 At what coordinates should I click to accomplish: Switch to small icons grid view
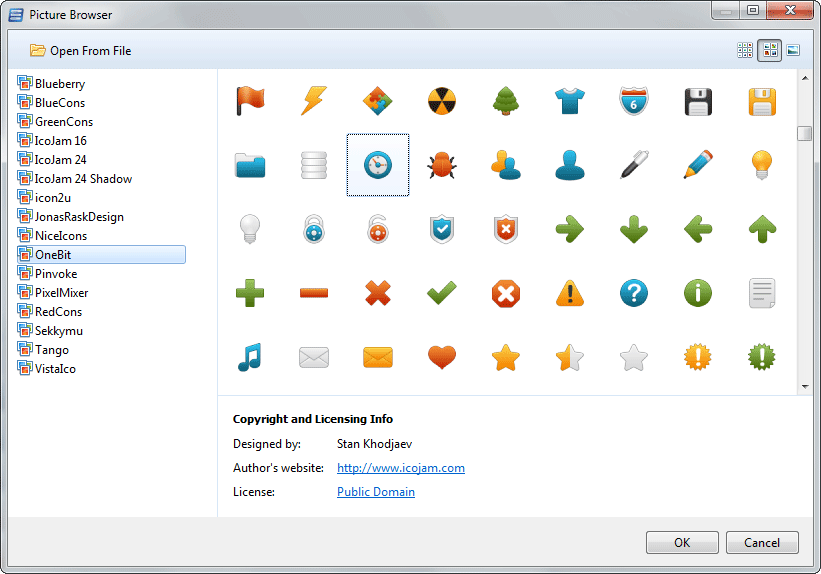(x=745, y=50)
